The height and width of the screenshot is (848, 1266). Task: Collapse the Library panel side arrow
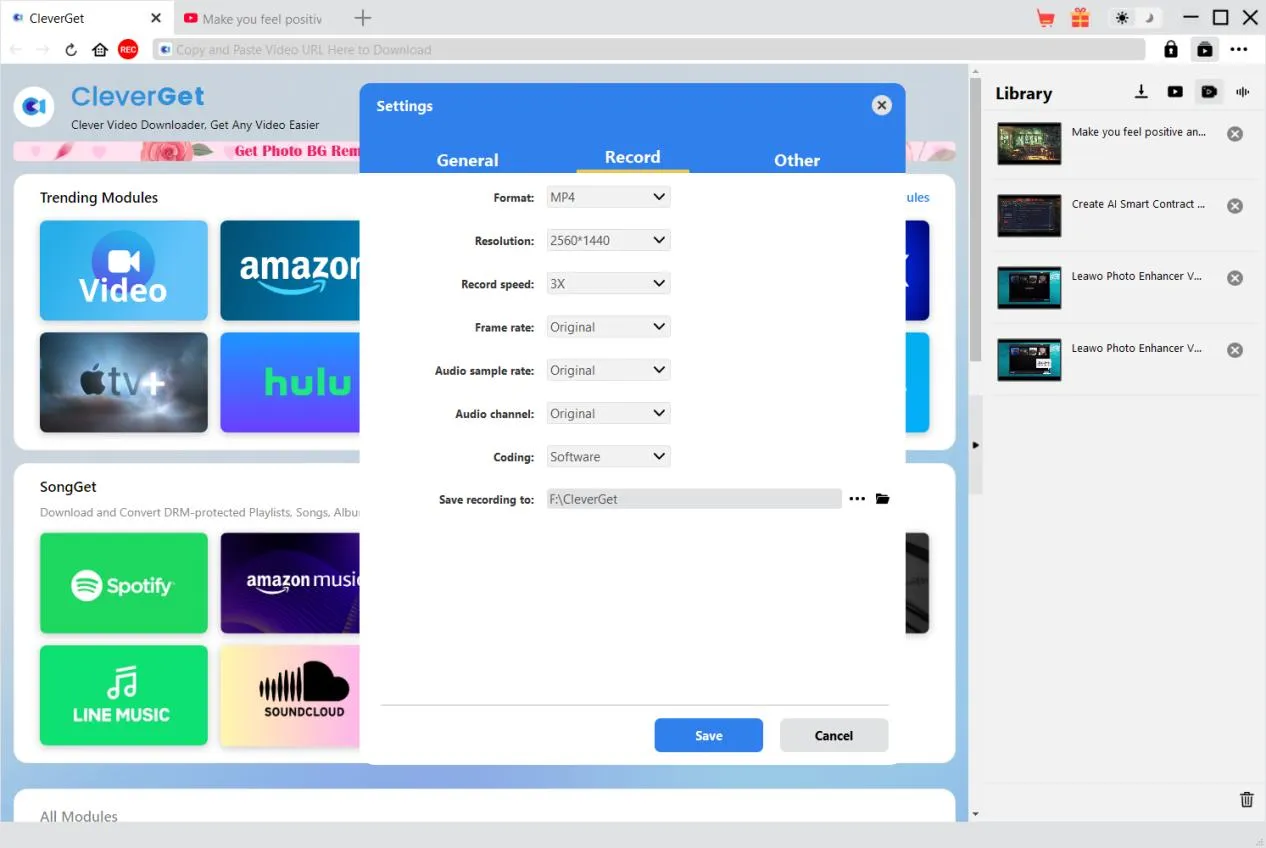(976, 445)
